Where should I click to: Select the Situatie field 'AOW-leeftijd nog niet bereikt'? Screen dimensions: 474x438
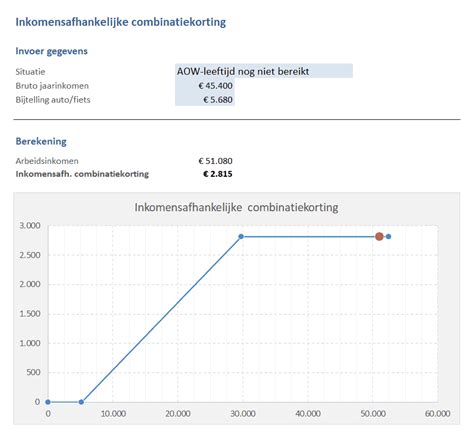click(x=264, y=71)
